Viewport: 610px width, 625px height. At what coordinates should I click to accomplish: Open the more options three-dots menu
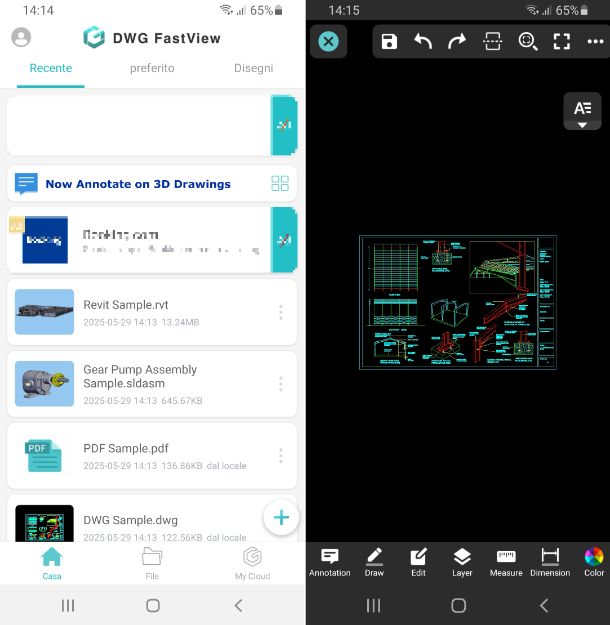(x=595, y=41)
